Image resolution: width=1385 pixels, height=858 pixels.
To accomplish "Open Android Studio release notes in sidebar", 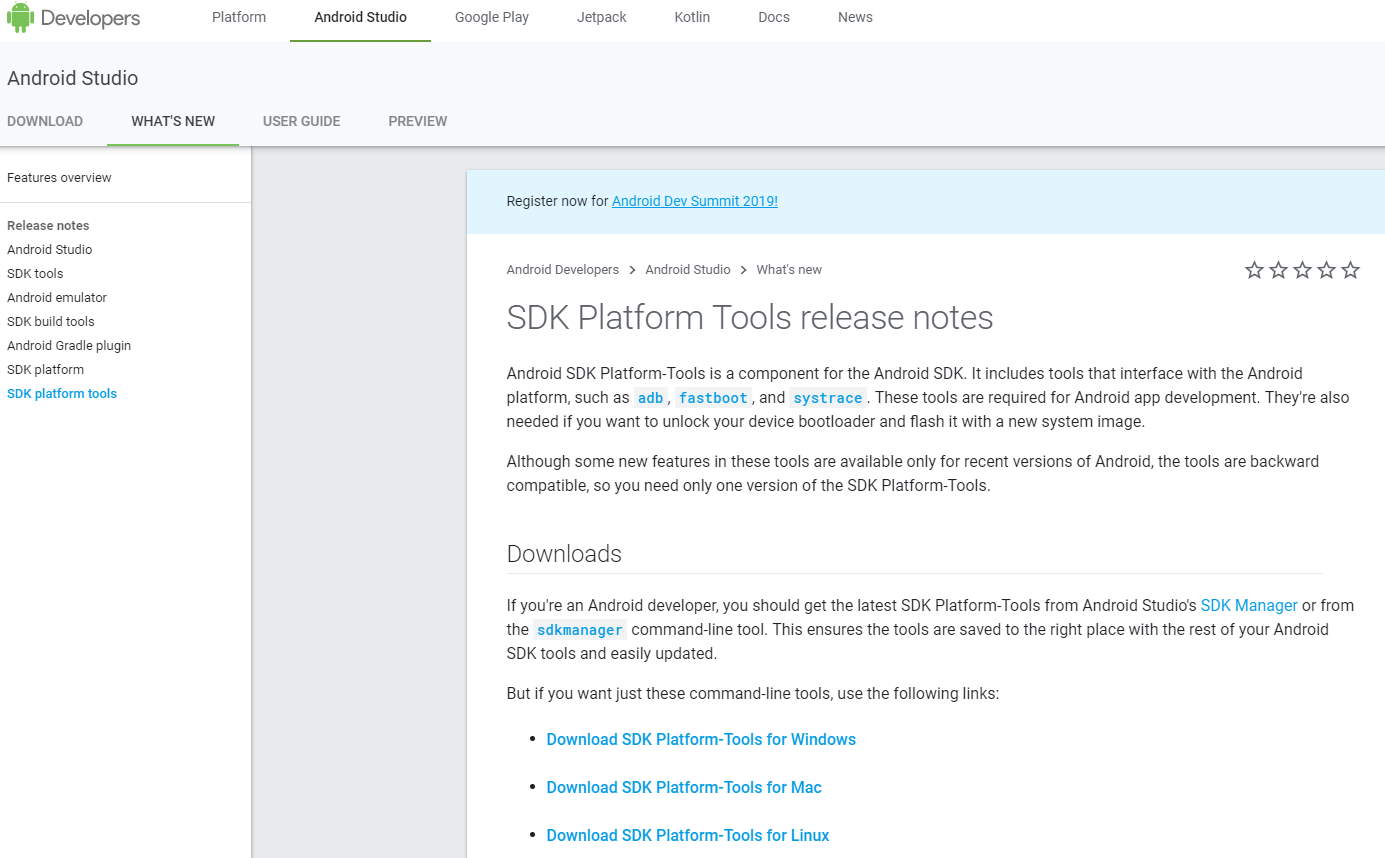I will 49,249.
